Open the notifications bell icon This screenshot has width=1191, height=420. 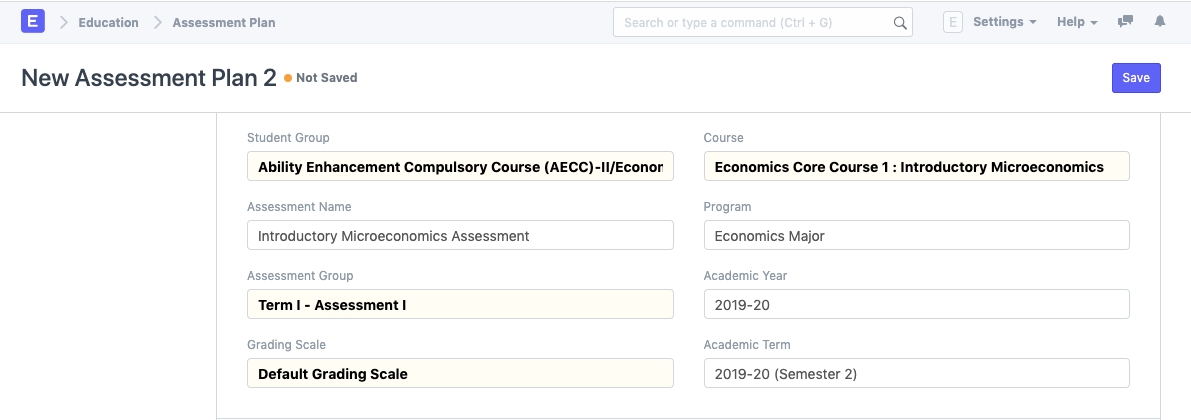[x=1160, y=22]
